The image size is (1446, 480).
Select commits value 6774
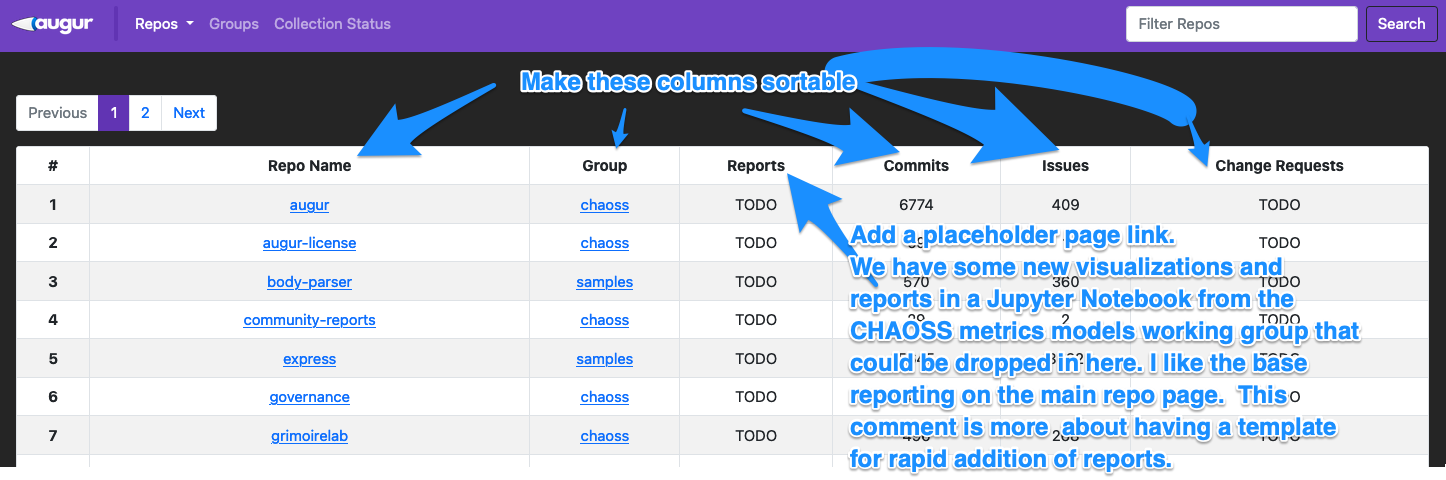916,205
